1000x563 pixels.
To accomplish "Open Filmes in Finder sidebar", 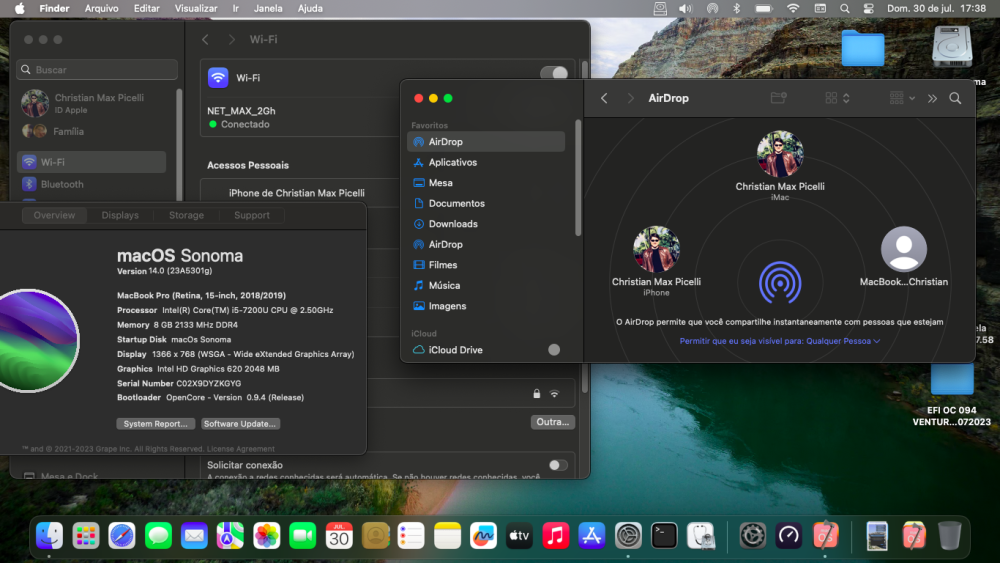I will click(x=486, y=265).
